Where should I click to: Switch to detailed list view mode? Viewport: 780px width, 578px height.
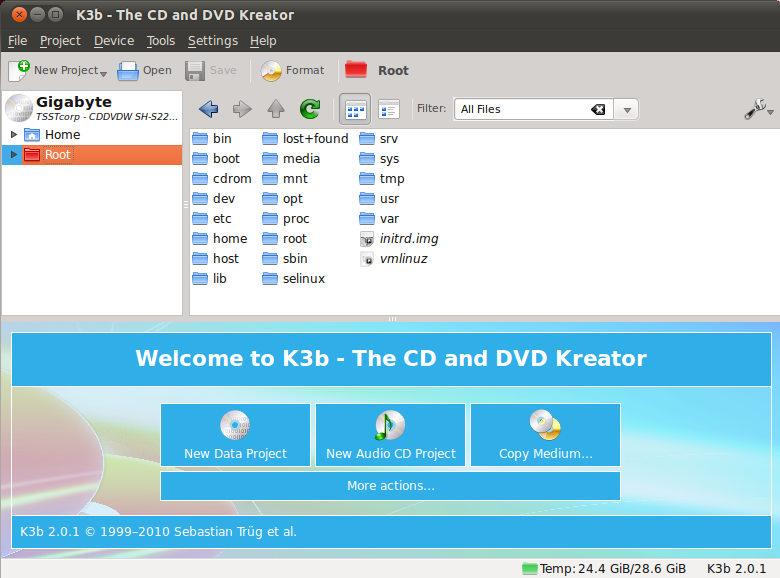pyautogui.click(x=389, y=109)
